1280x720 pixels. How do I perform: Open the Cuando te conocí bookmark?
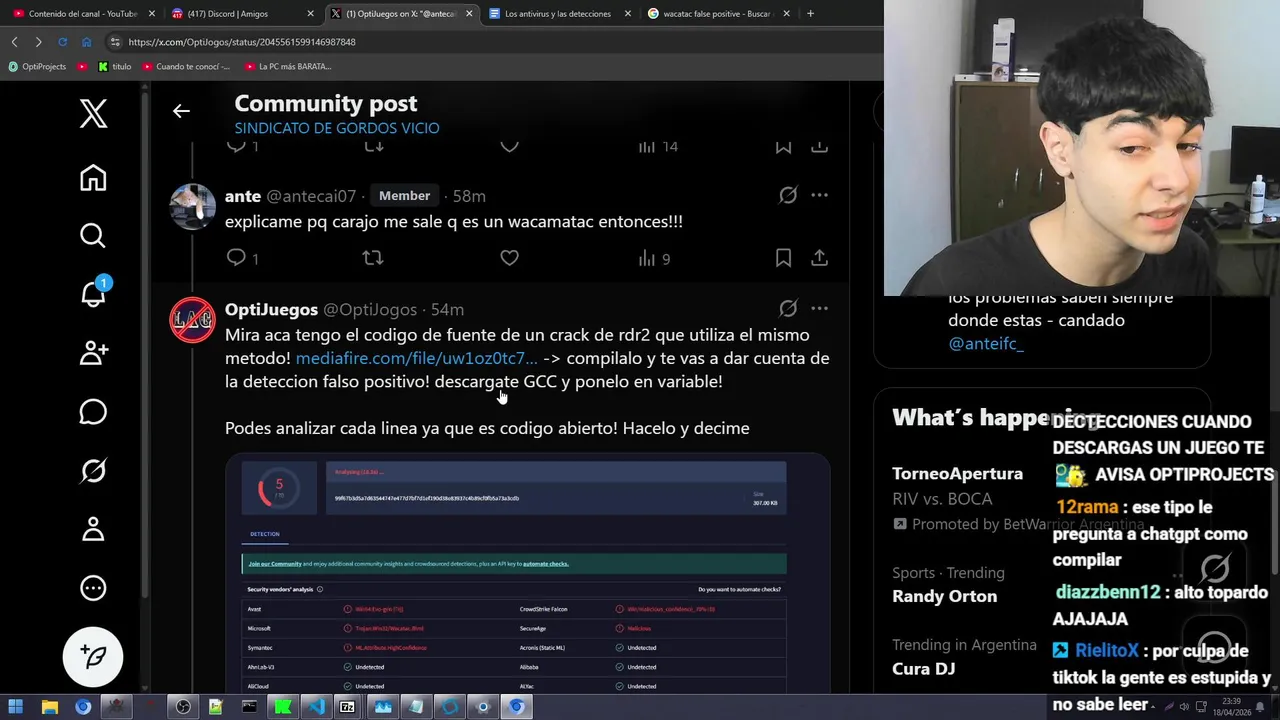[186, 67]
